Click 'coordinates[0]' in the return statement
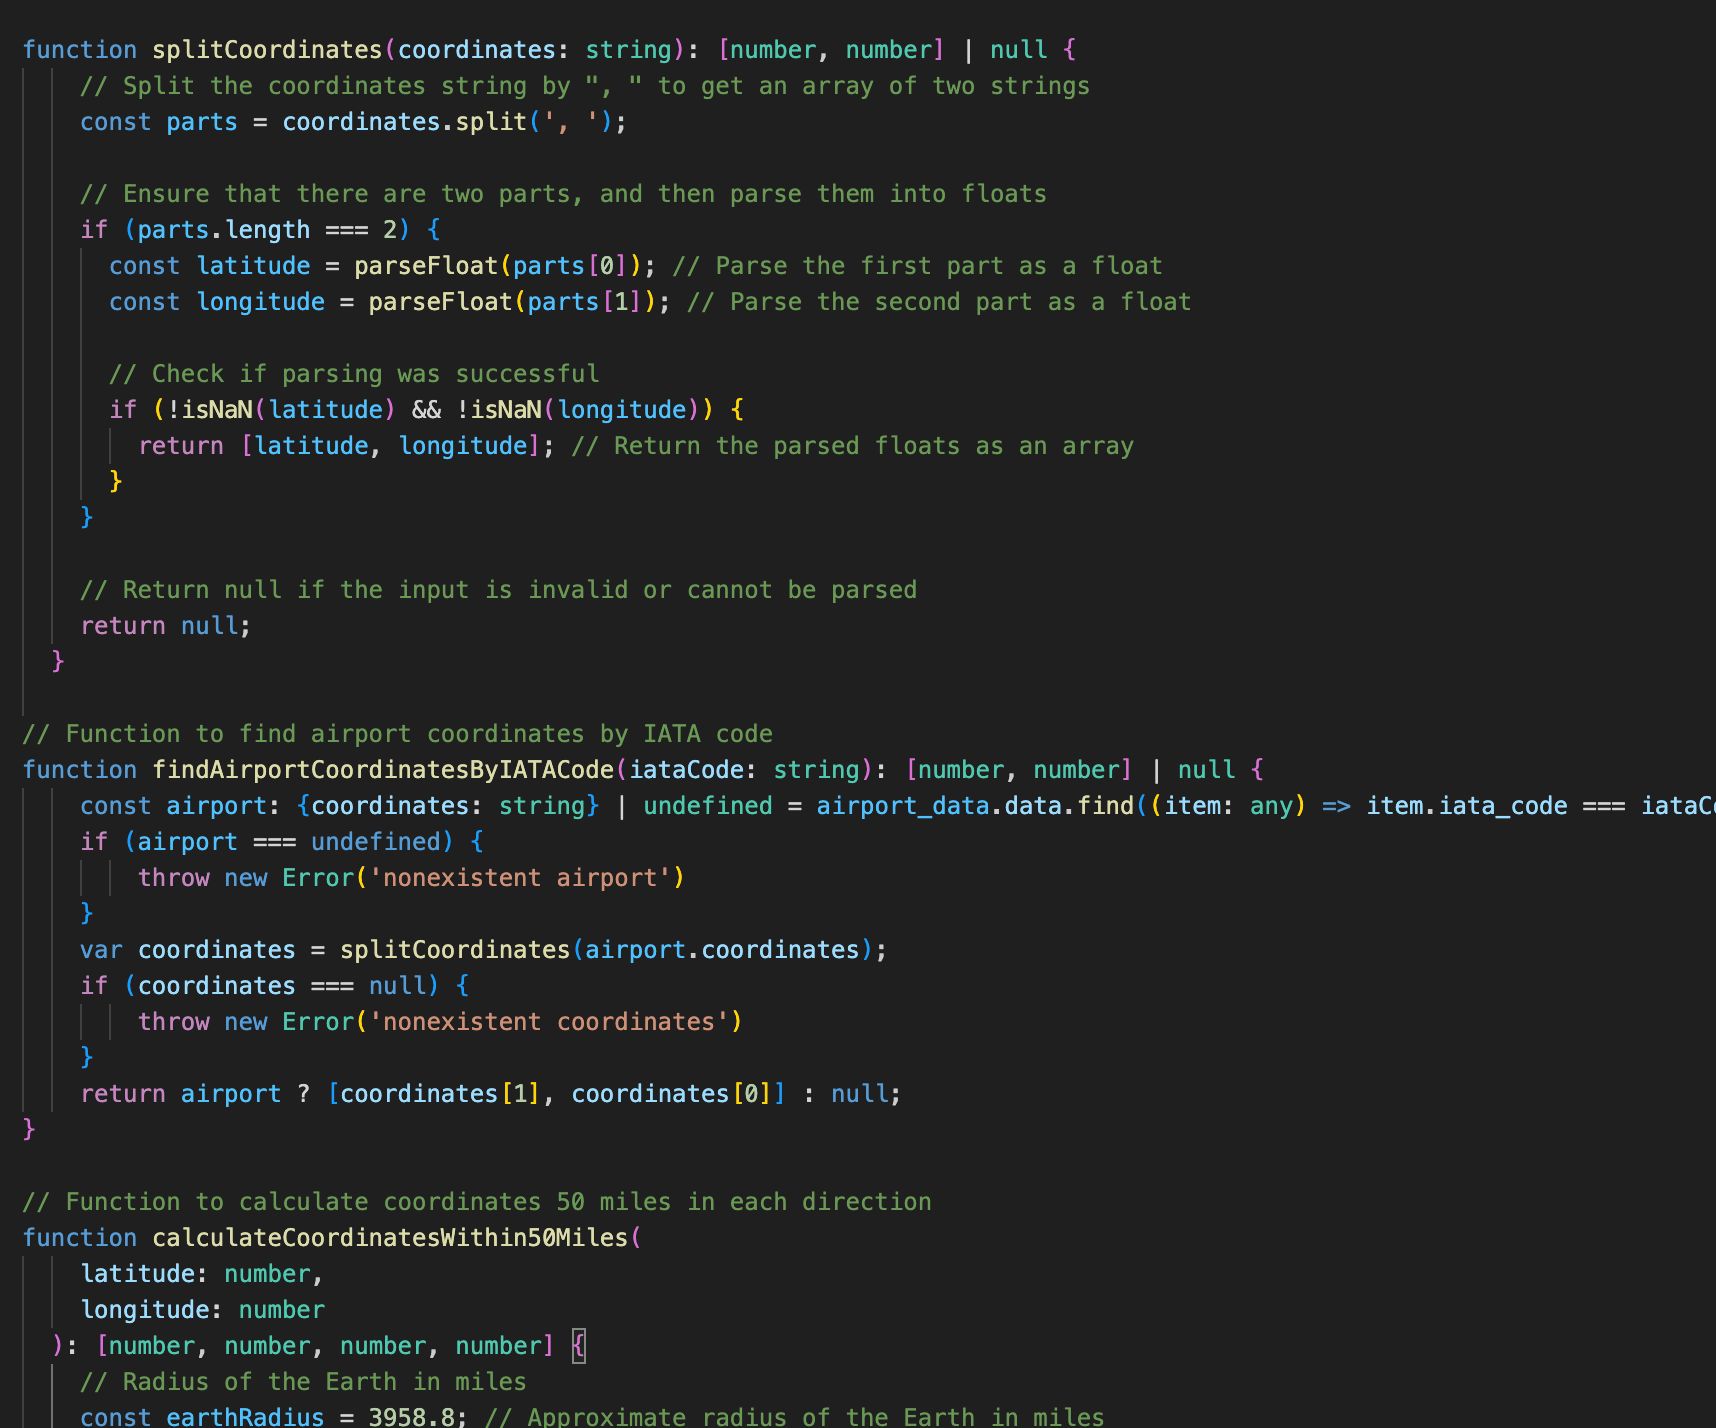Screen dimensions: 1716x1428 point(671,1094)
